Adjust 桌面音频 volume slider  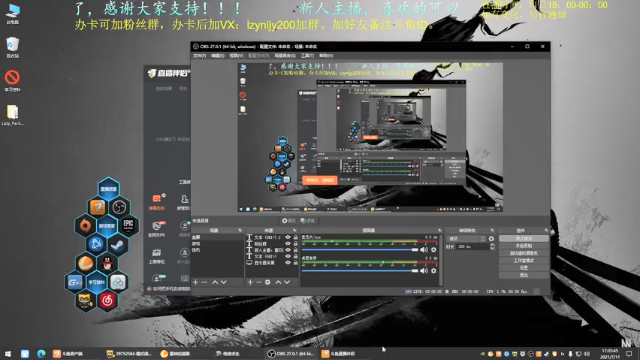coord(360,270)
